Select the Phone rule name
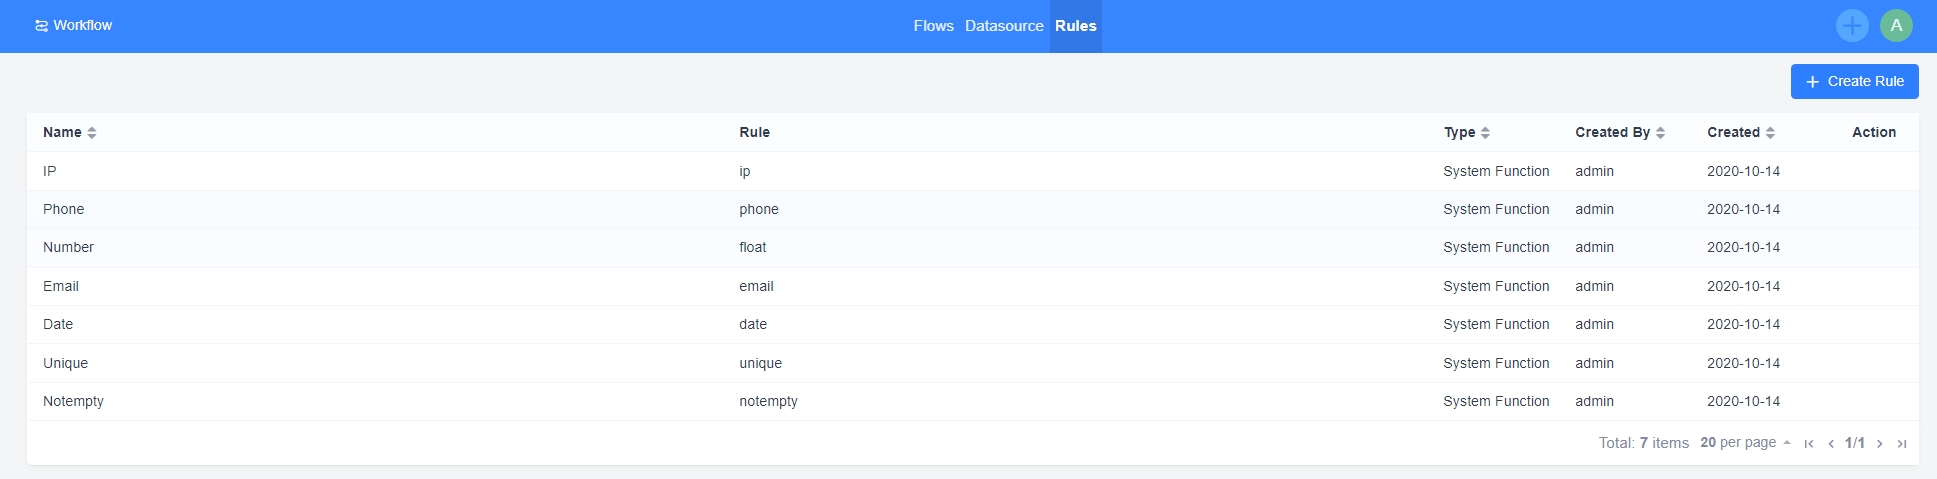This screenshot has width=1937, height=479. 63,210
